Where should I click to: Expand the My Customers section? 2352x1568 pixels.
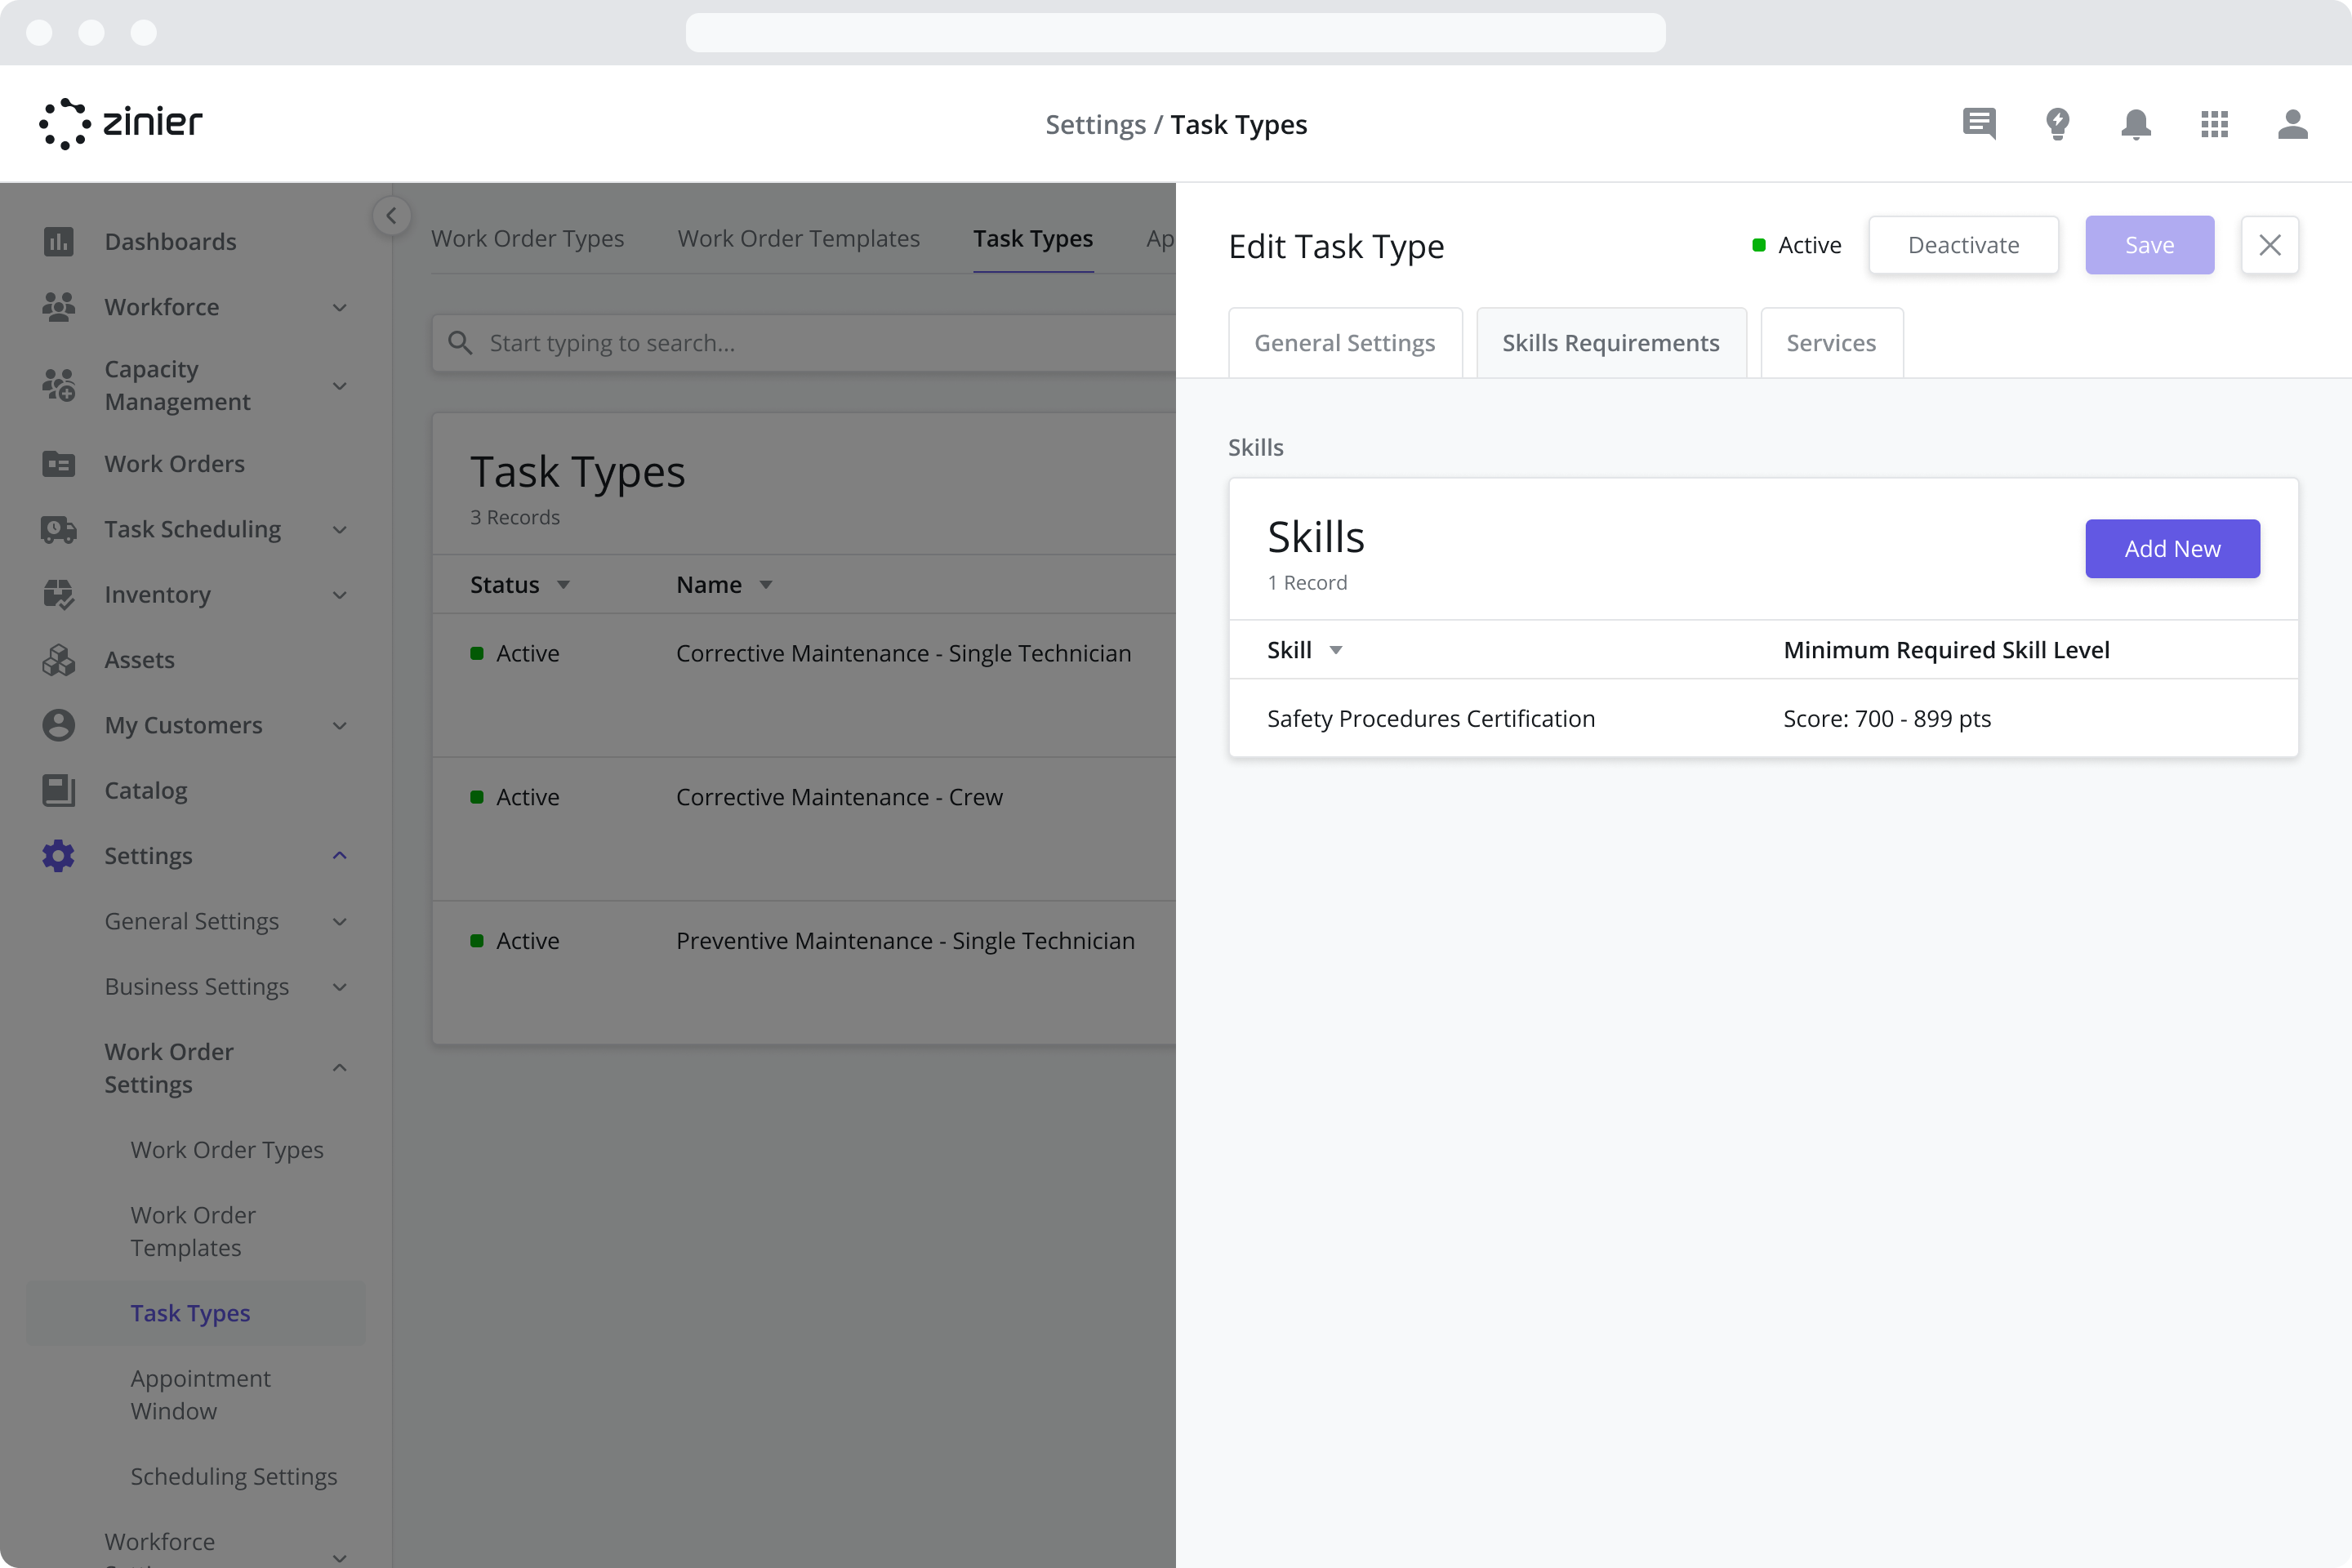(x=339, y=725)
